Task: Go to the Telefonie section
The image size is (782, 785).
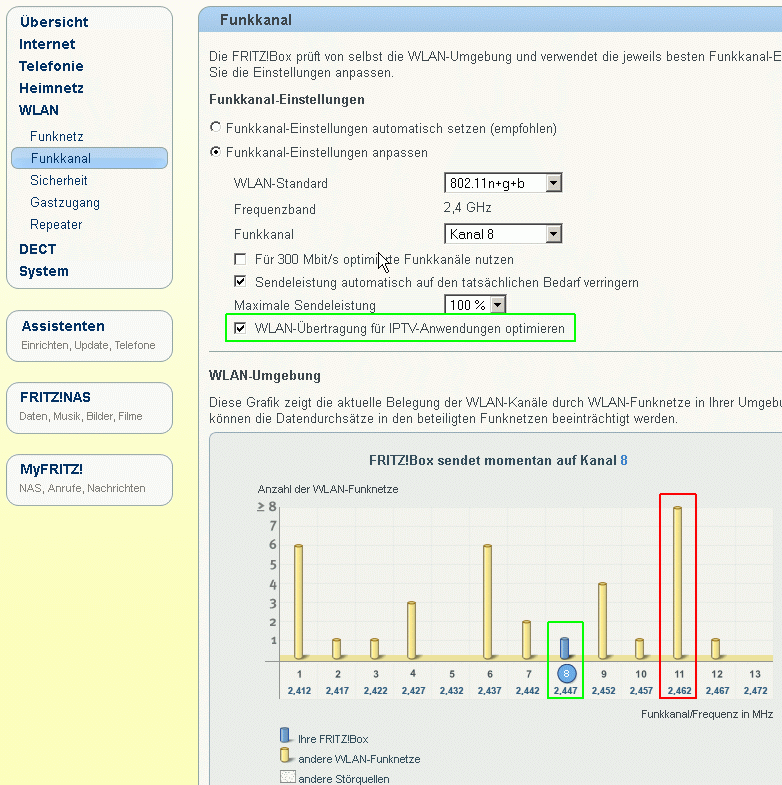Action: pyautogui.click(x=51, y=66)
